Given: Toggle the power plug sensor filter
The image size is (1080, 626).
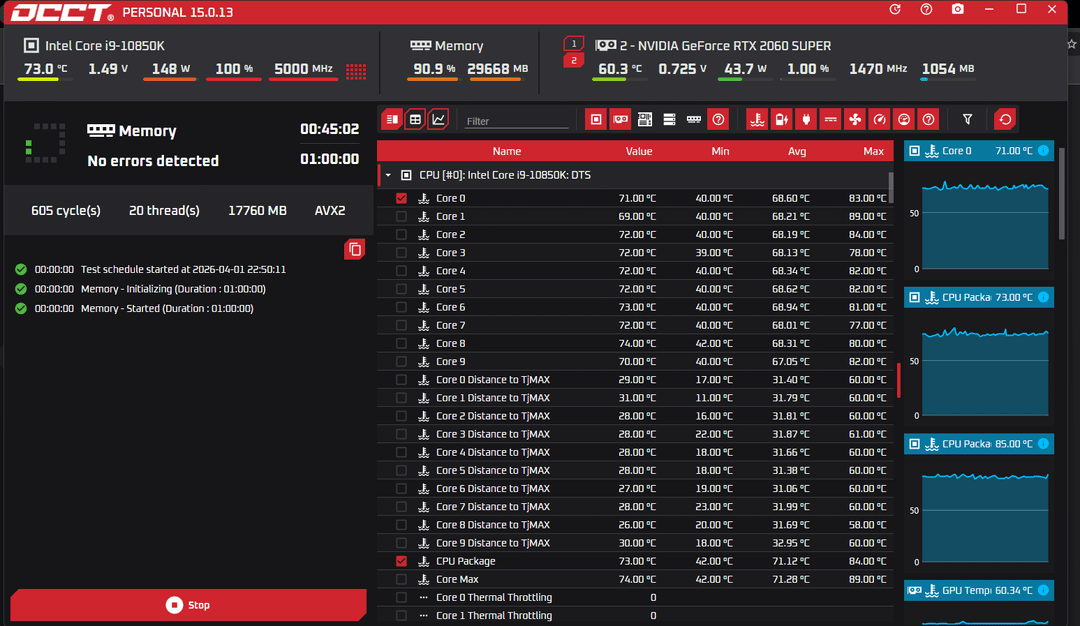Looking at the screenshot, I should point(806,119).
